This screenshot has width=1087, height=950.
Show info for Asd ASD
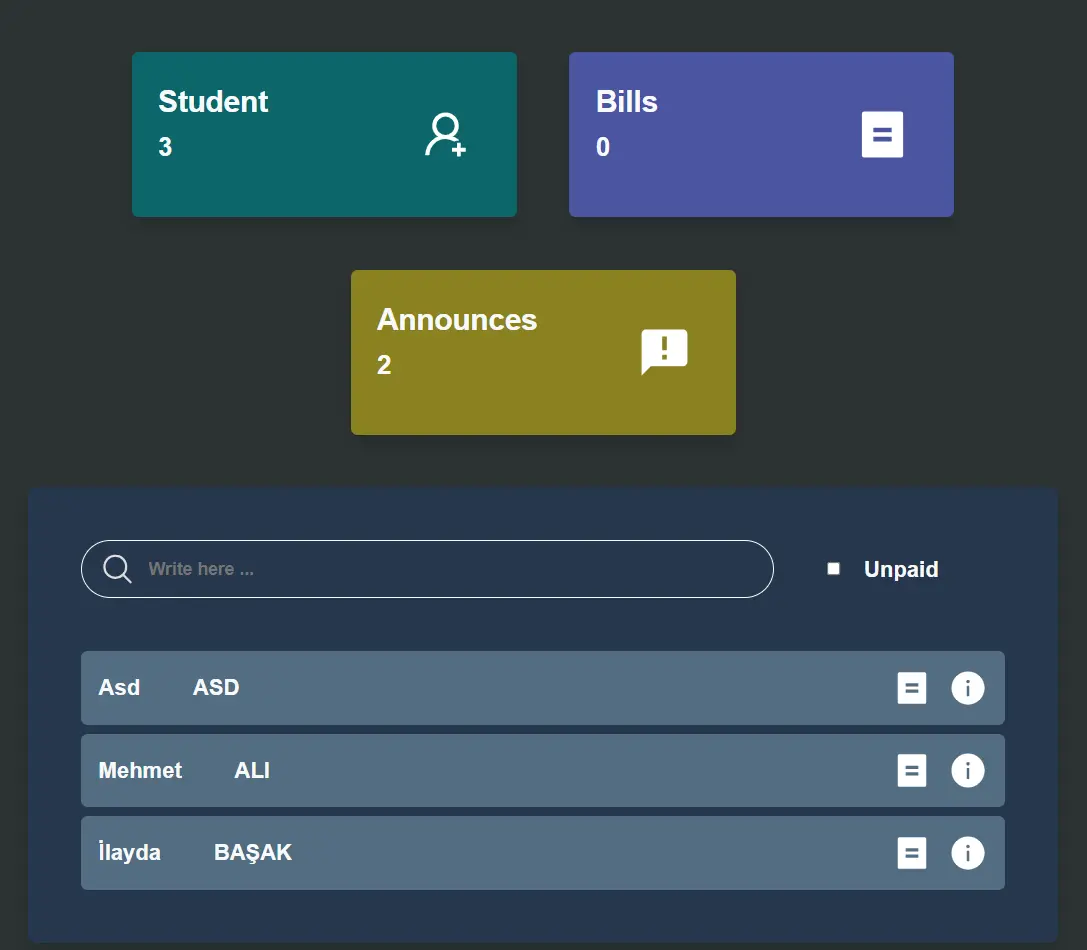pyautogui.click(x=967, y=688)
